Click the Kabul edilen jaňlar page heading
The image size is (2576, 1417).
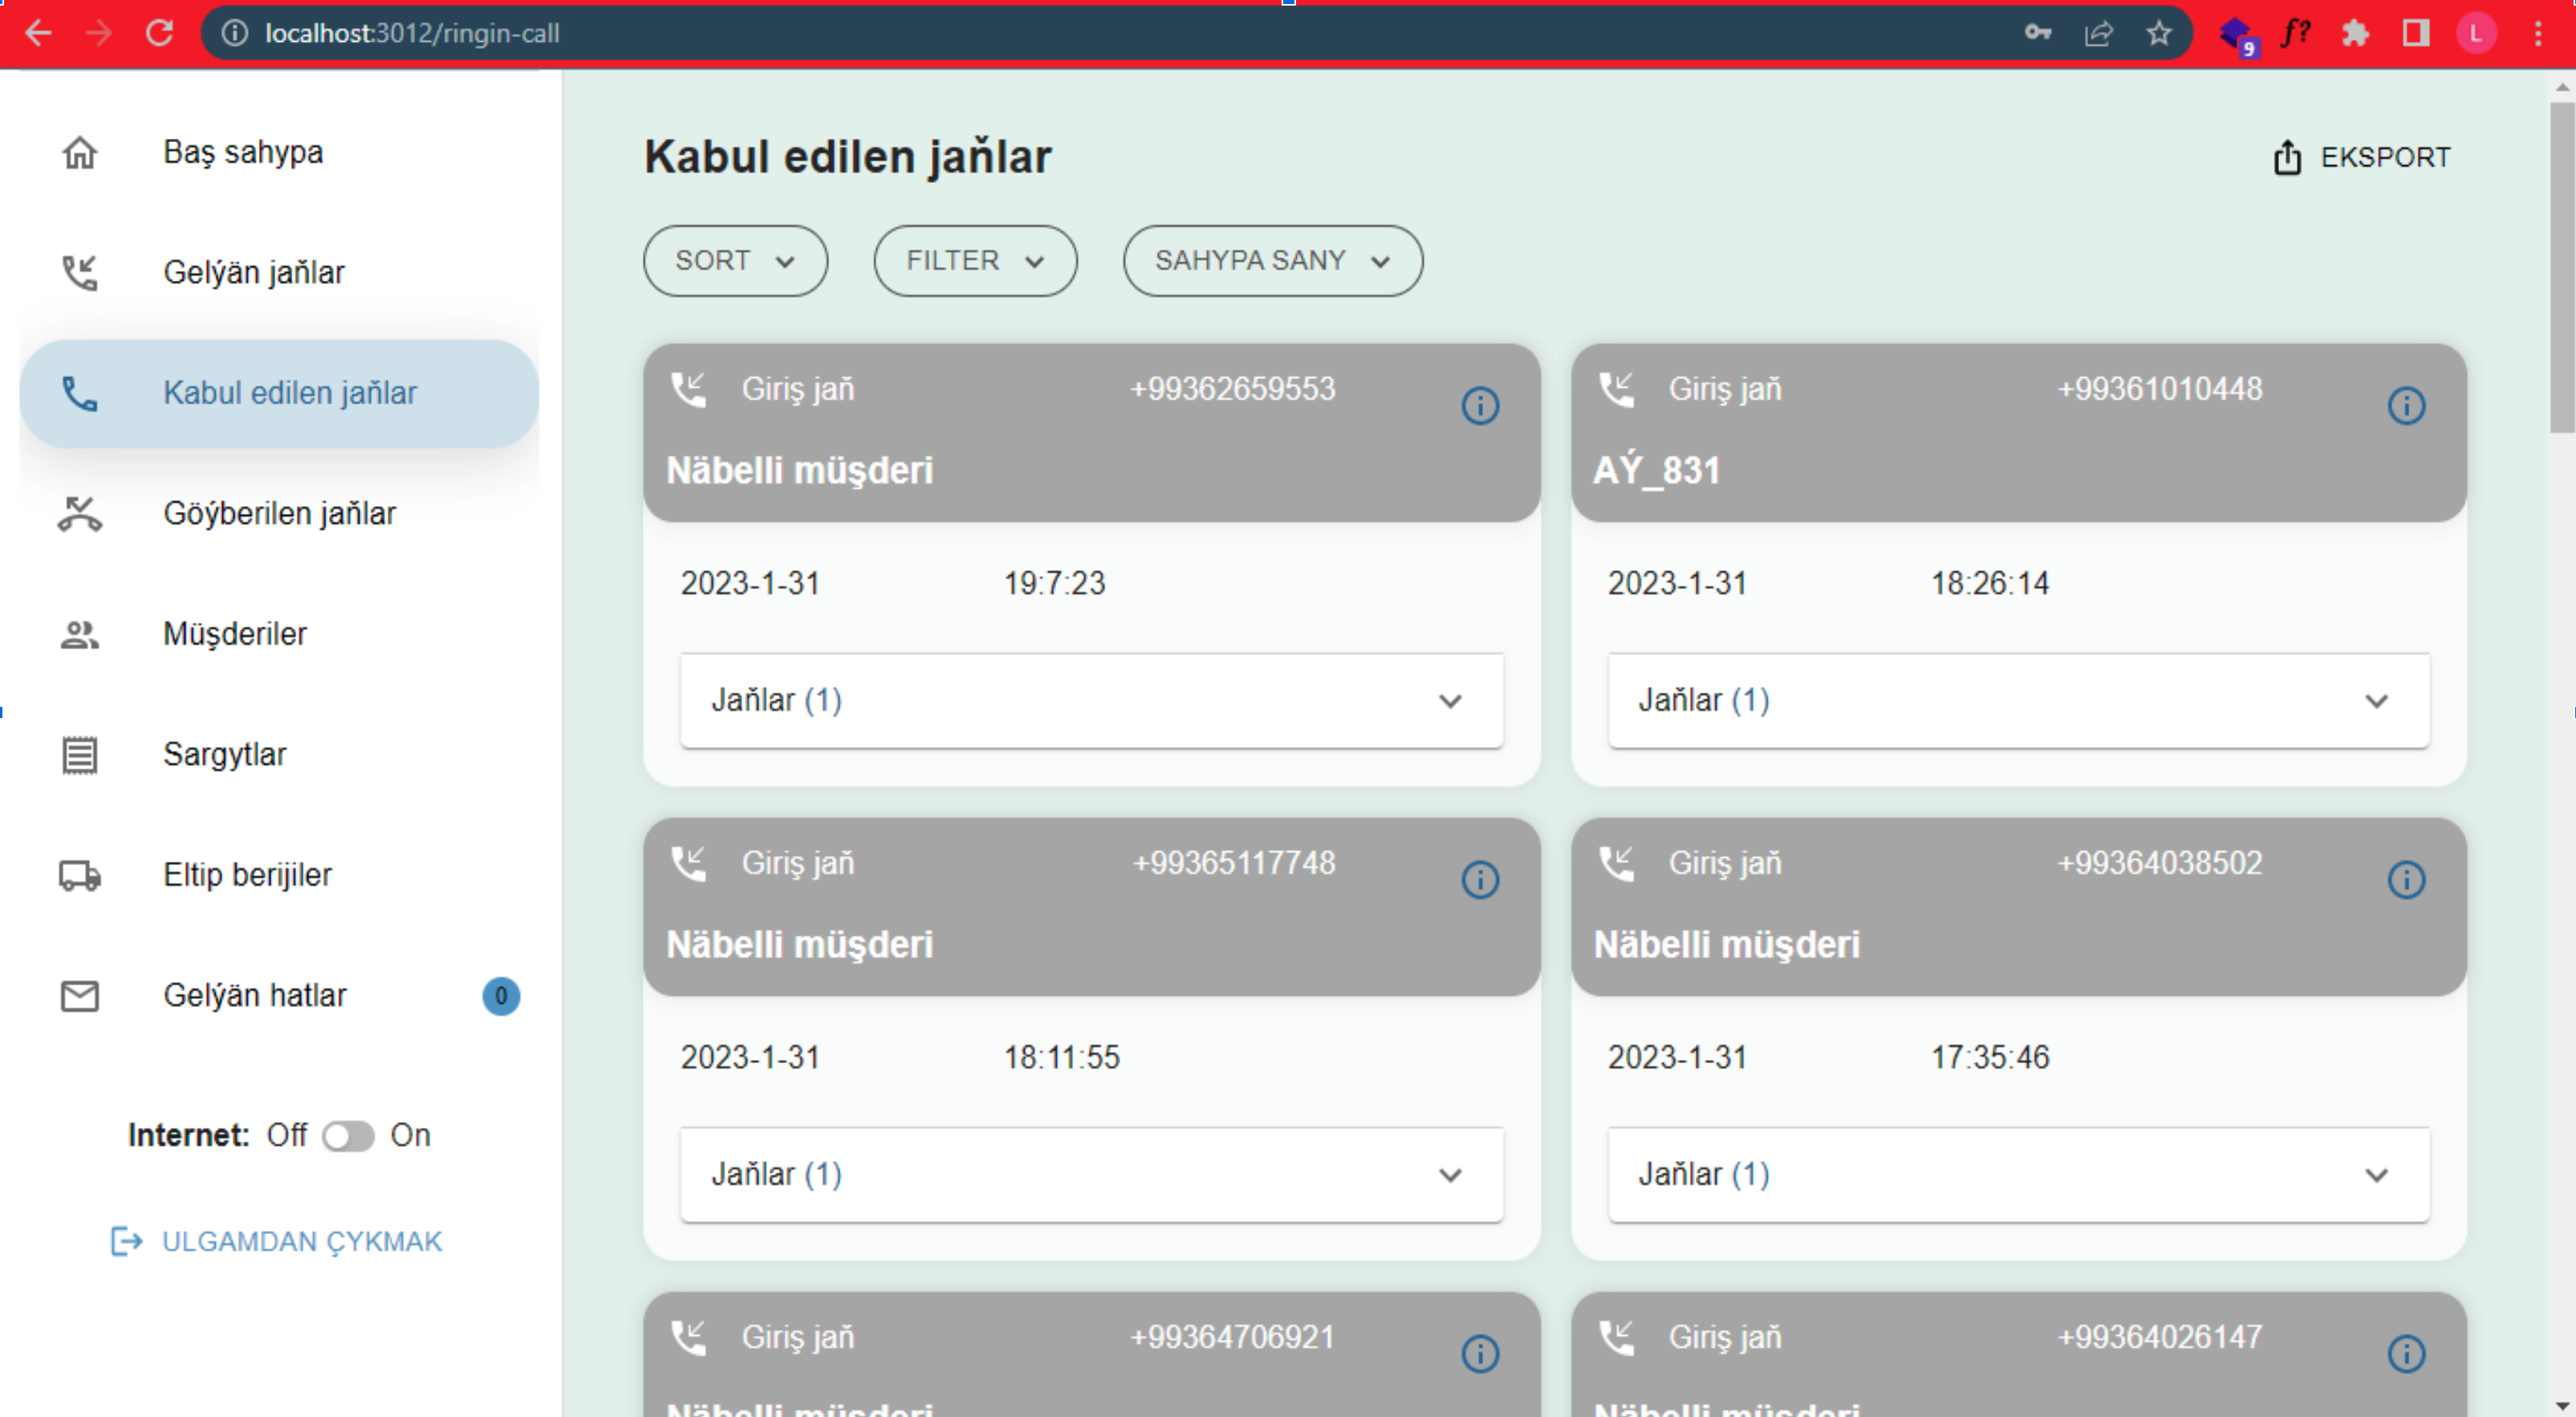(847, 157)
